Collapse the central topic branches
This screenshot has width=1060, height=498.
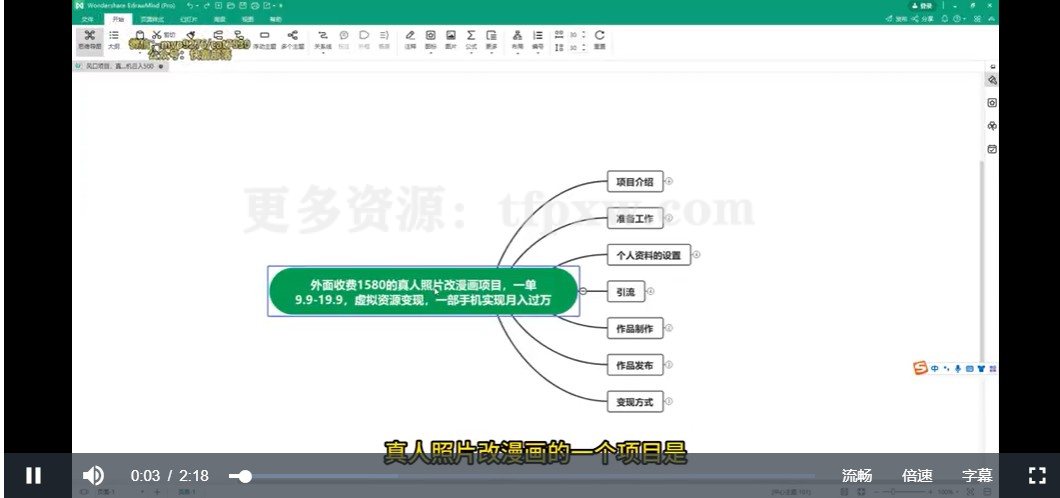(x=583, y=291)
